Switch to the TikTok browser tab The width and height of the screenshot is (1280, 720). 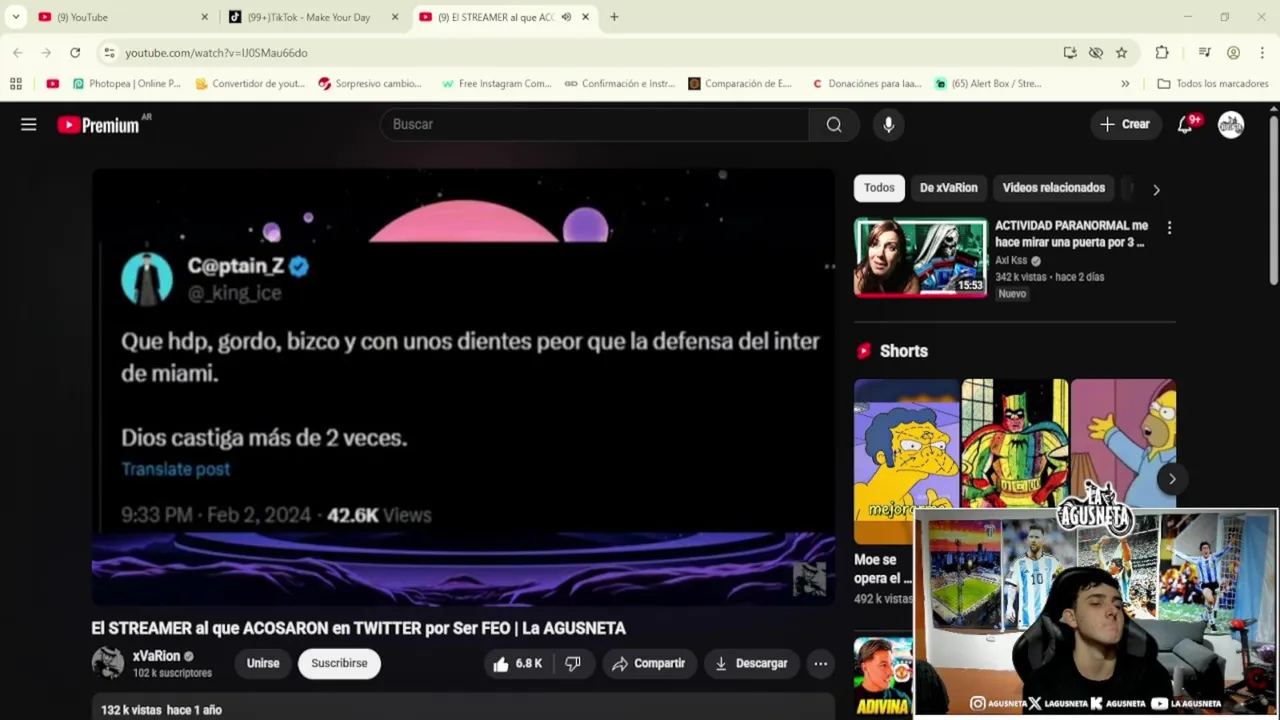(313, 17)
